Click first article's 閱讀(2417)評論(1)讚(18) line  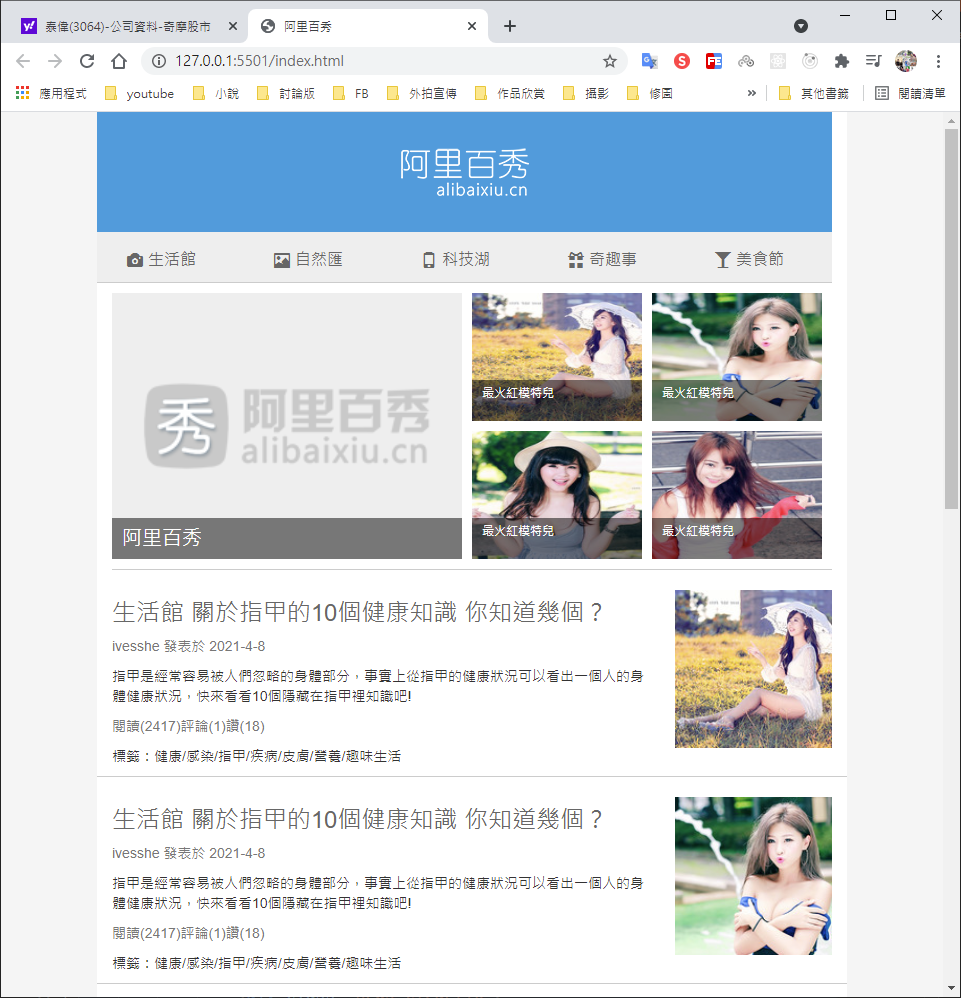point(188,726)
